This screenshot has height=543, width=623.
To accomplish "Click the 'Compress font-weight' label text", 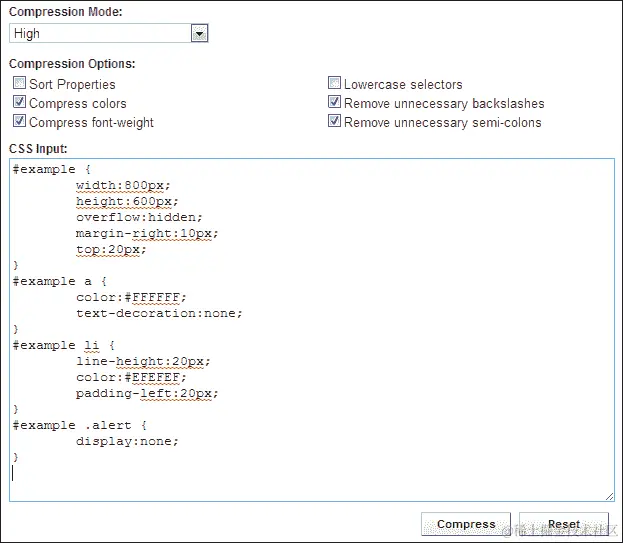I will 91,122.
